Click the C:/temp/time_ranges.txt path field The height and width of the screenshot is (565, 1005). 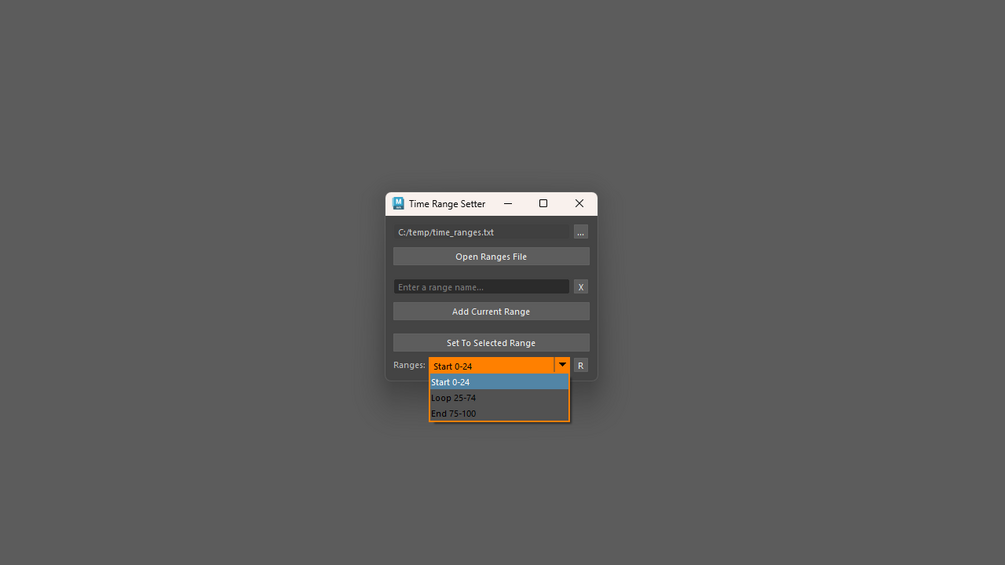coord(481,232)
